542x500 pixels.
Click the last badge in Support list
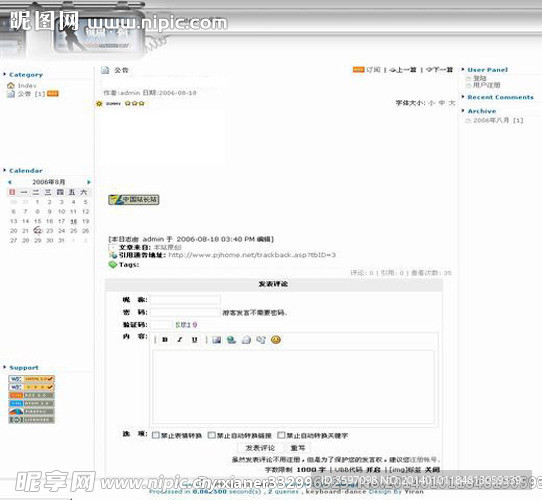(31, 420)
